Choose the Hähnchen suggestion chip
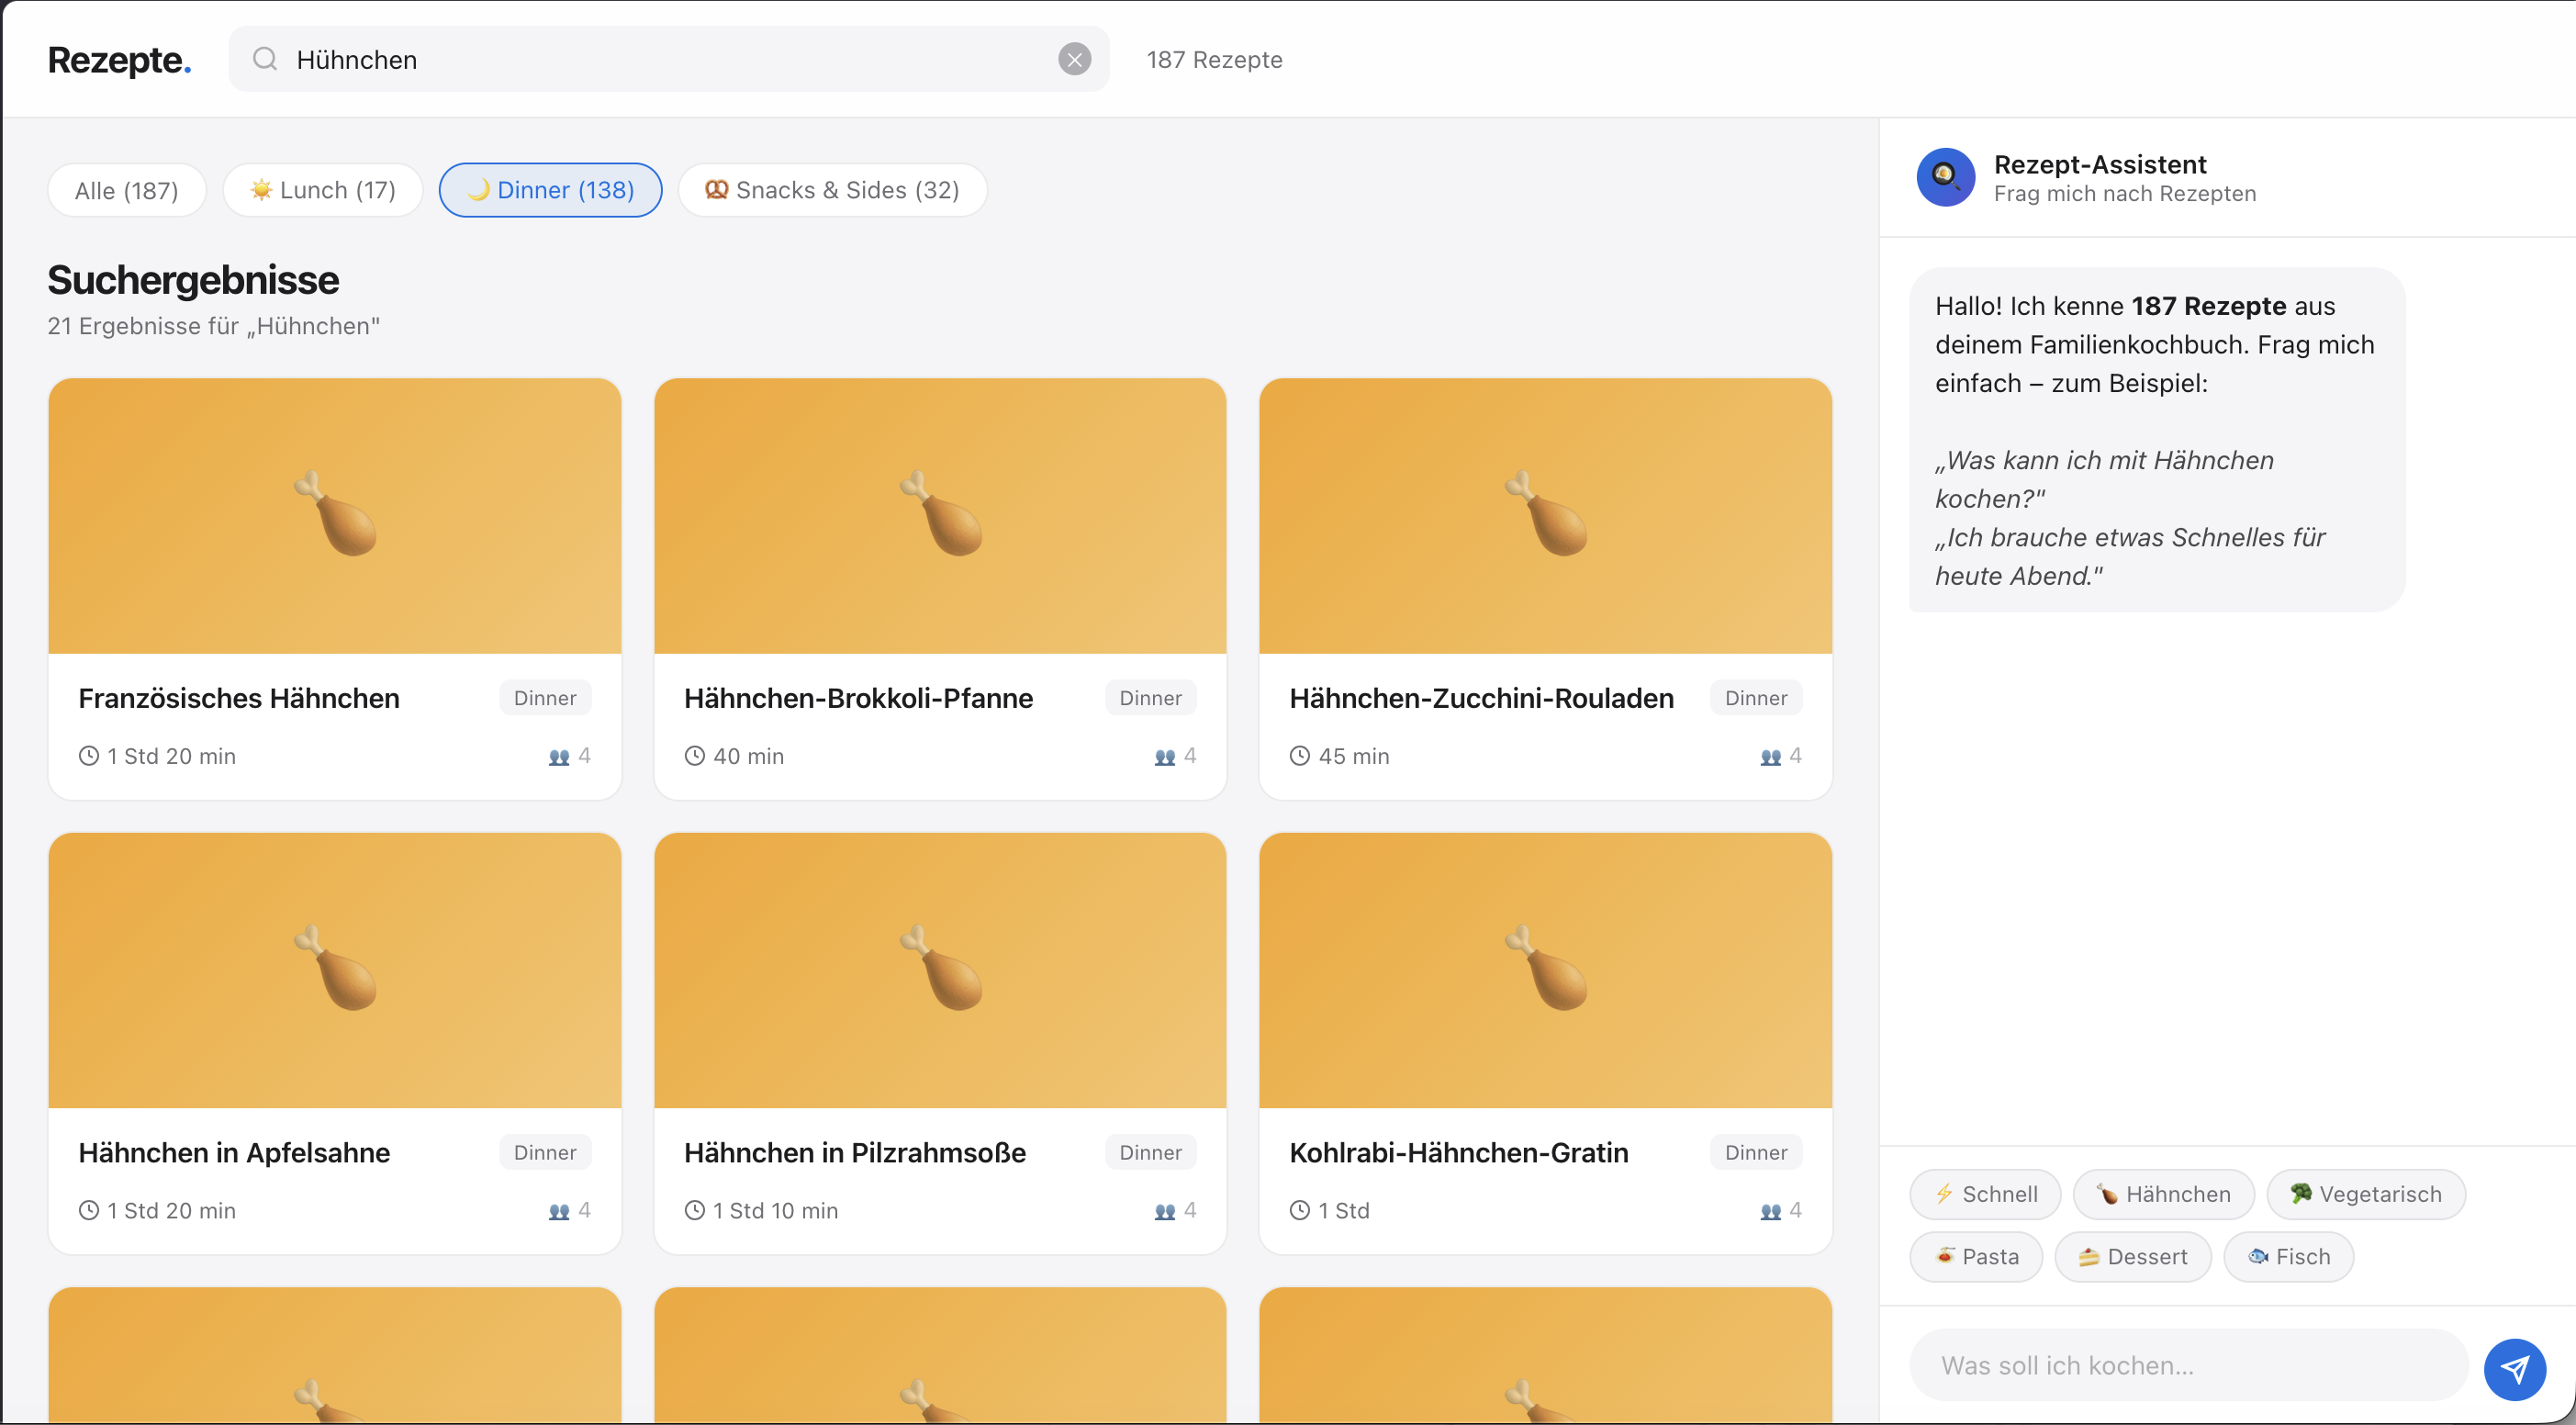 [2164, 1195]
